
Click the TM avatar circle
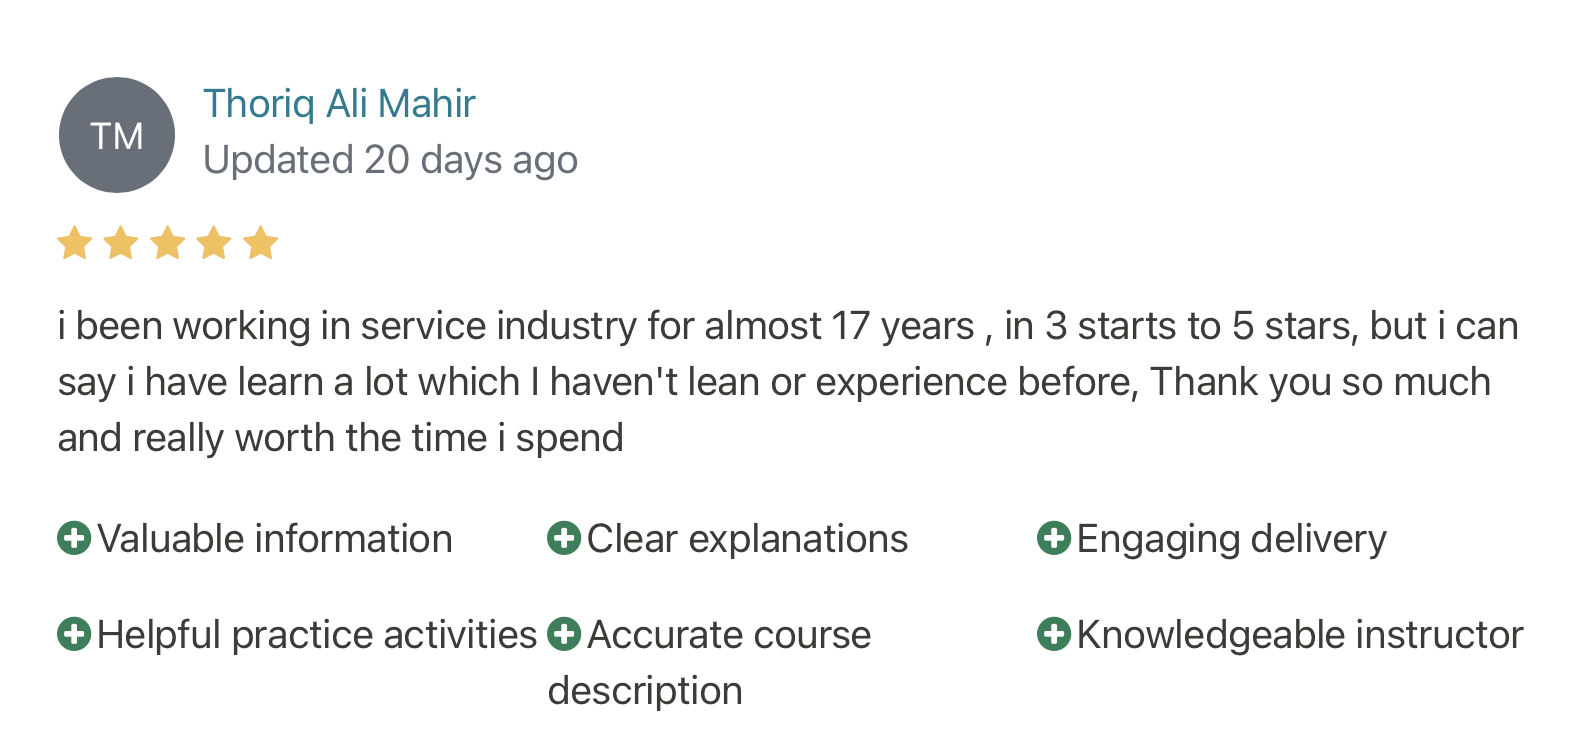(x=117, y=135)
